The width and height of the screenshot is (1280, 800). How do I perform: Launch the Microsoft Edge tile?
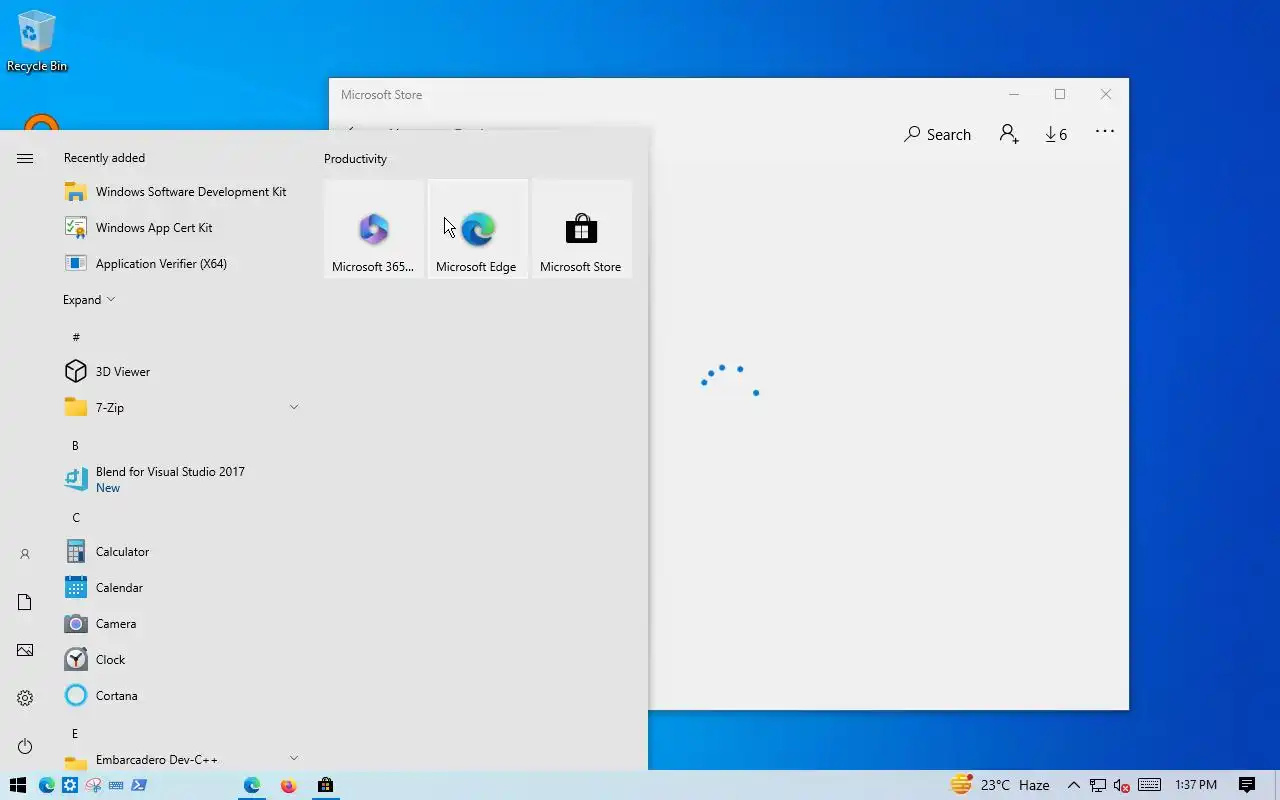coord(478,229)
